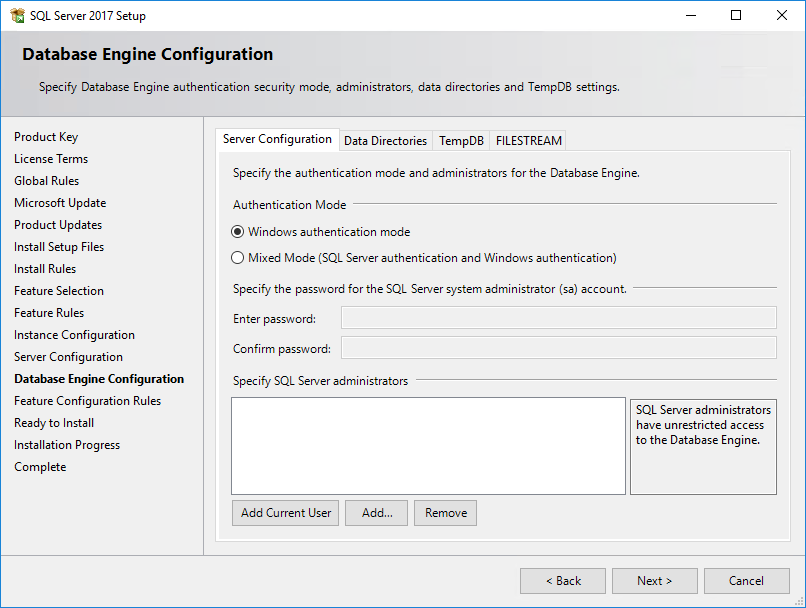
Task: Click the Add Current User button
Action: click(x=285, y=513)
